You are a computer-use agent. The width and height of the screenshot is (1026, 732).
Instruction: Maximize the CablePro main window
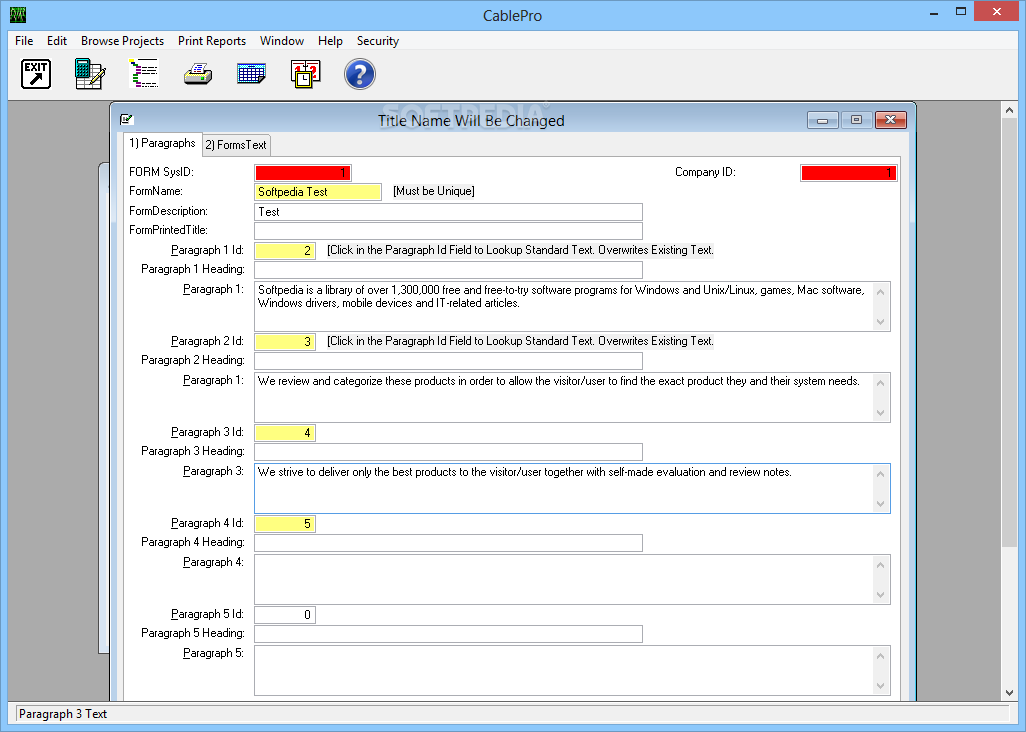click(961, 12)
